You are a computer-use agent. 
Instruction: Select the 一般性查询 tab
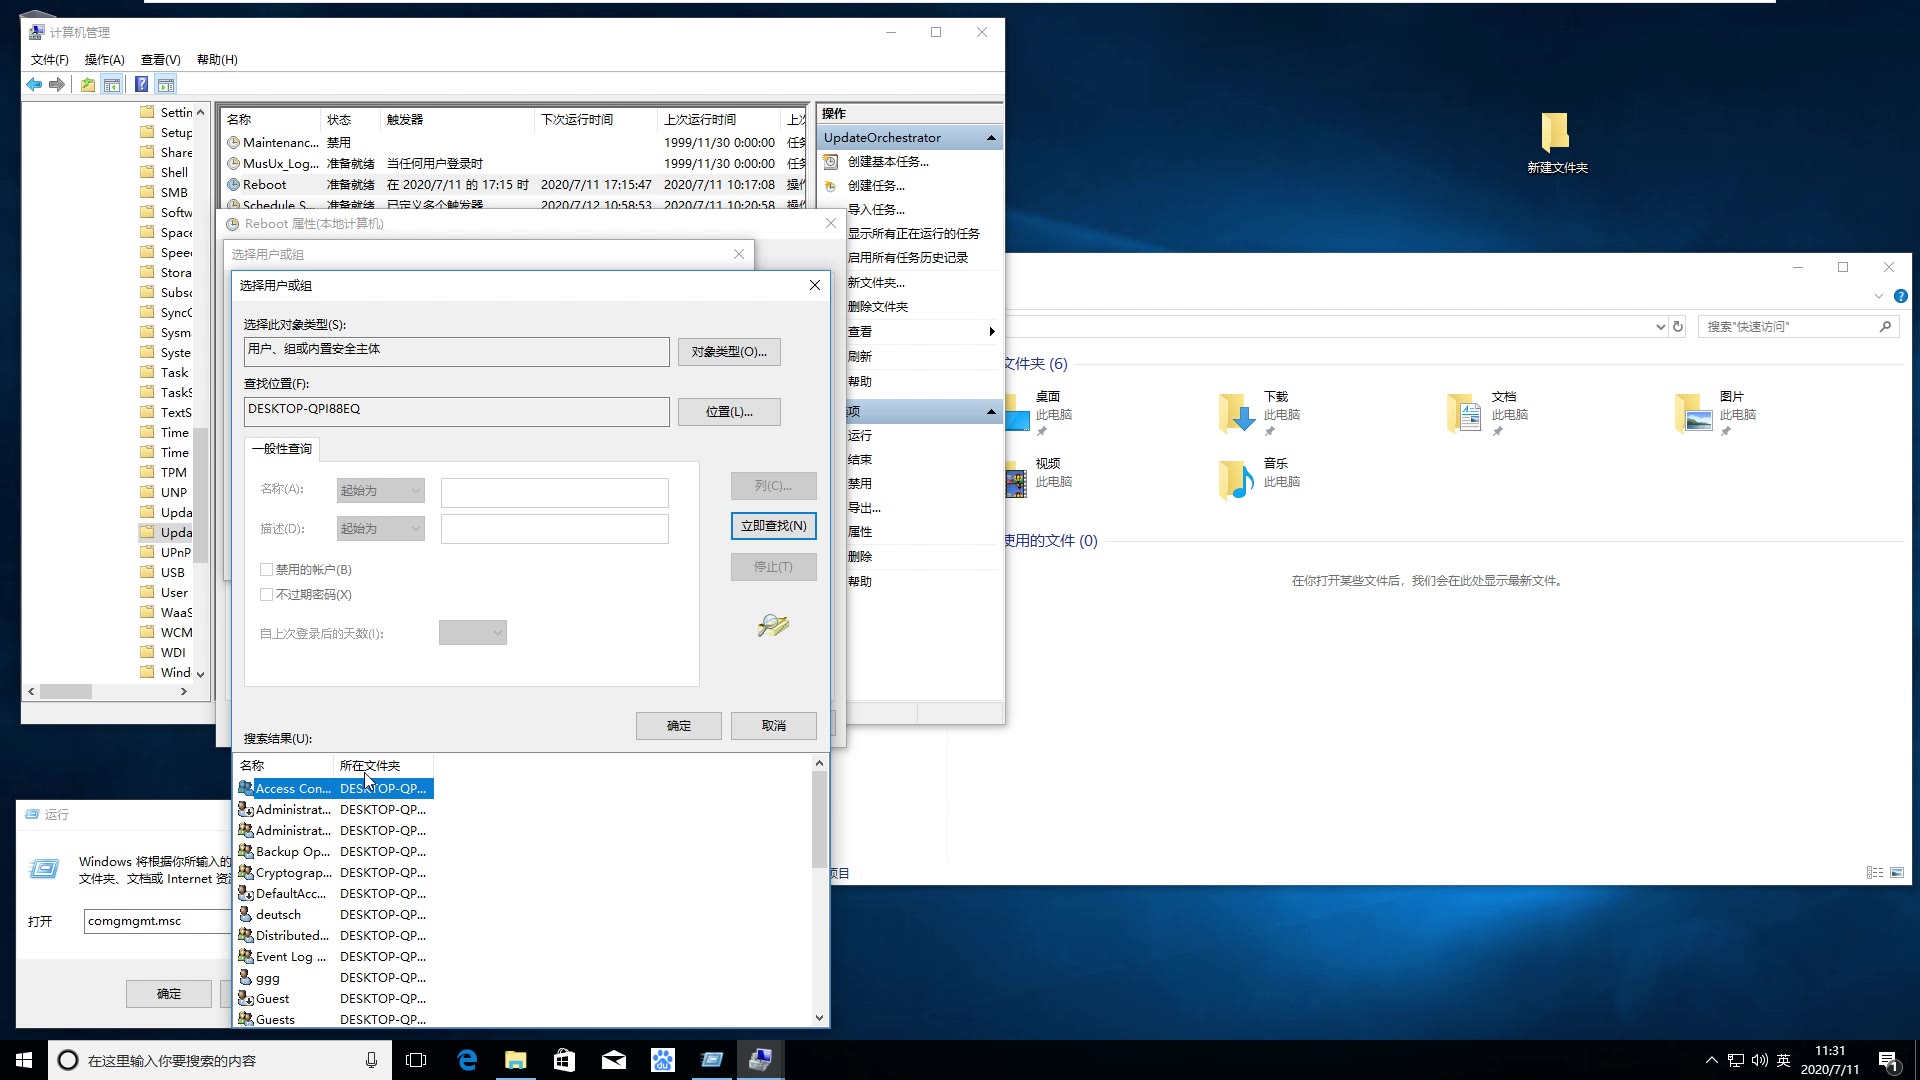pos(282,449)
